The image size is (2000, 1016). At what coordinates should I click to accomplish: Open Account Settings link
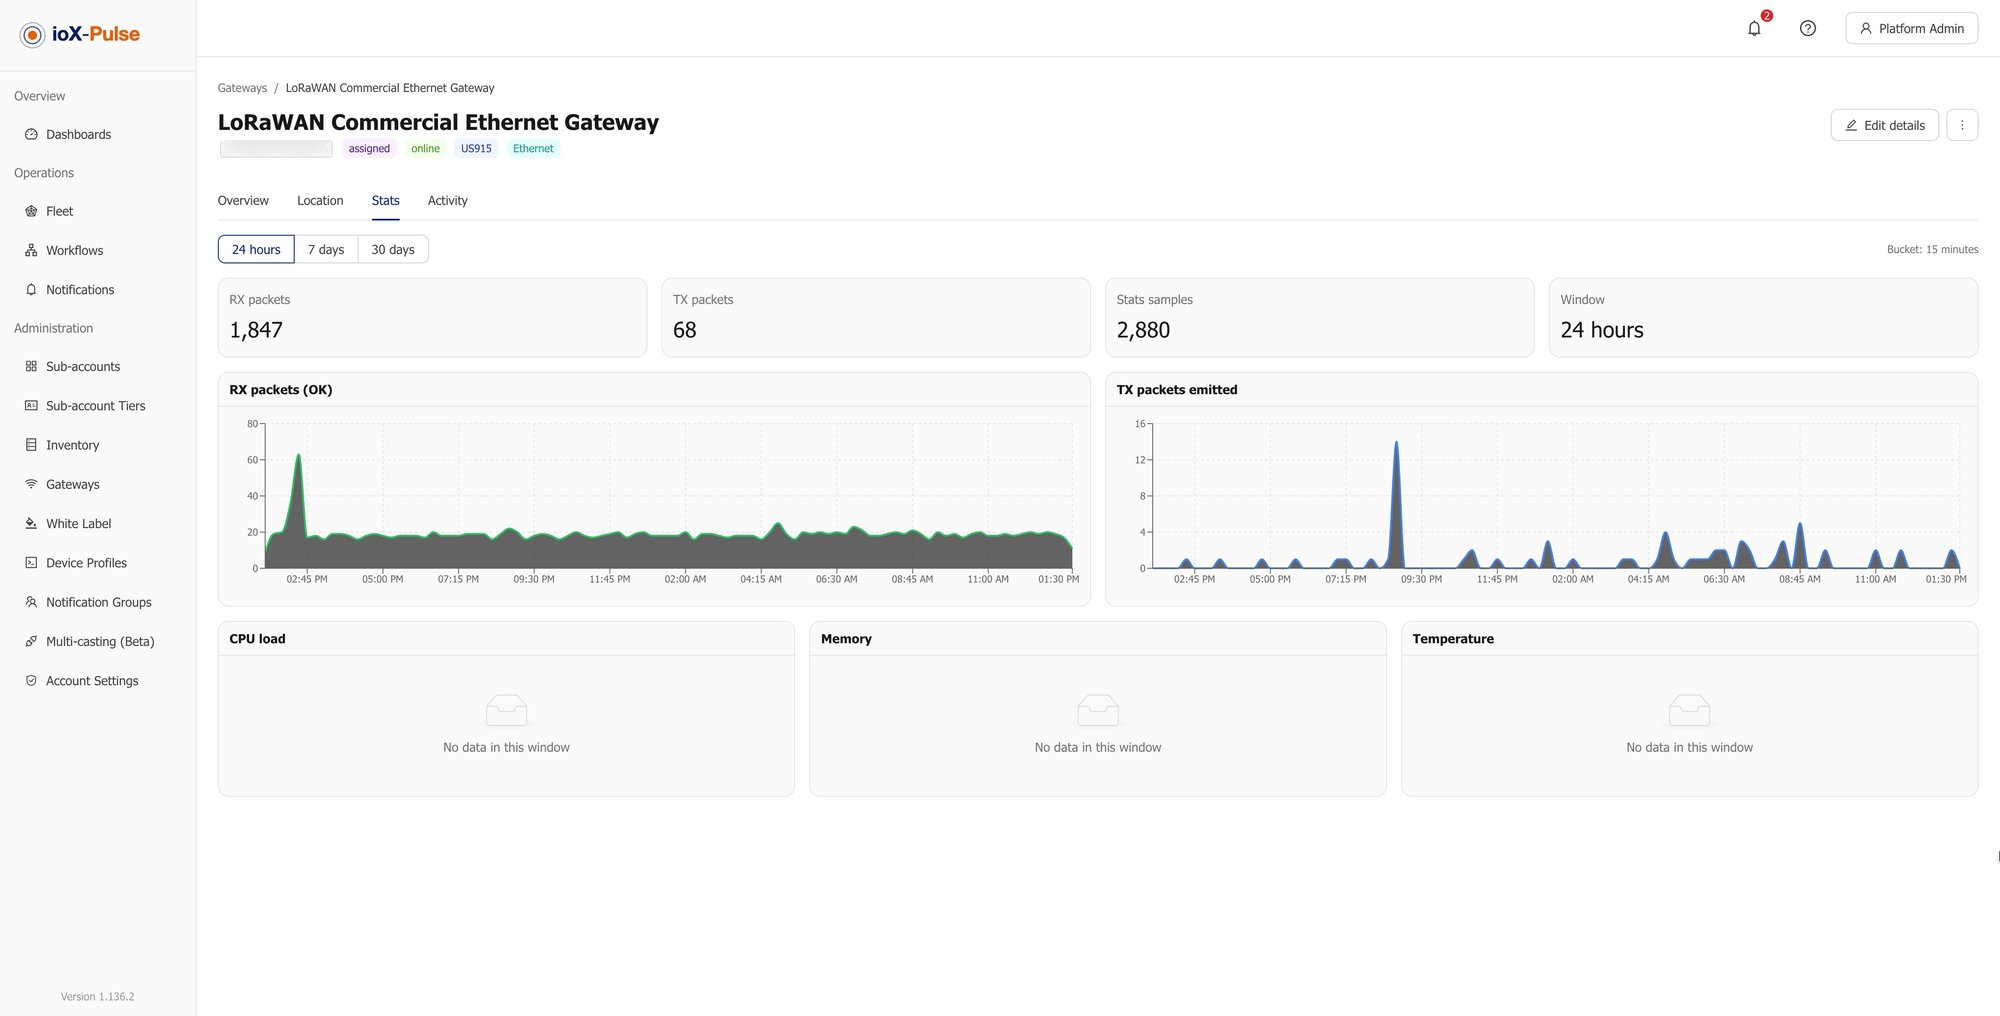[92, 681]
